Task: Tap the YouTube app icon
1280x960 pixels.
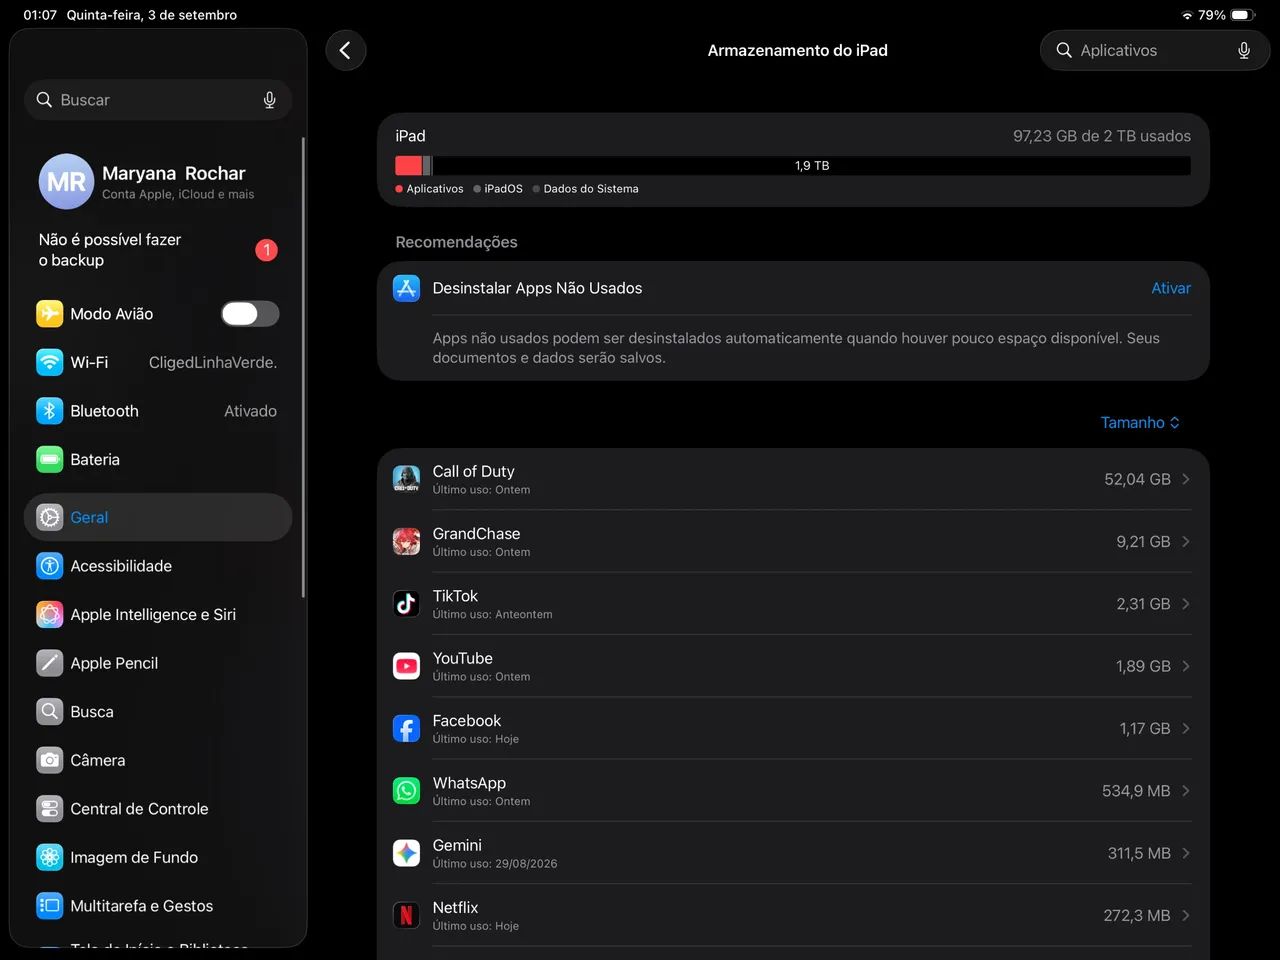Action: tap(406, 666)
